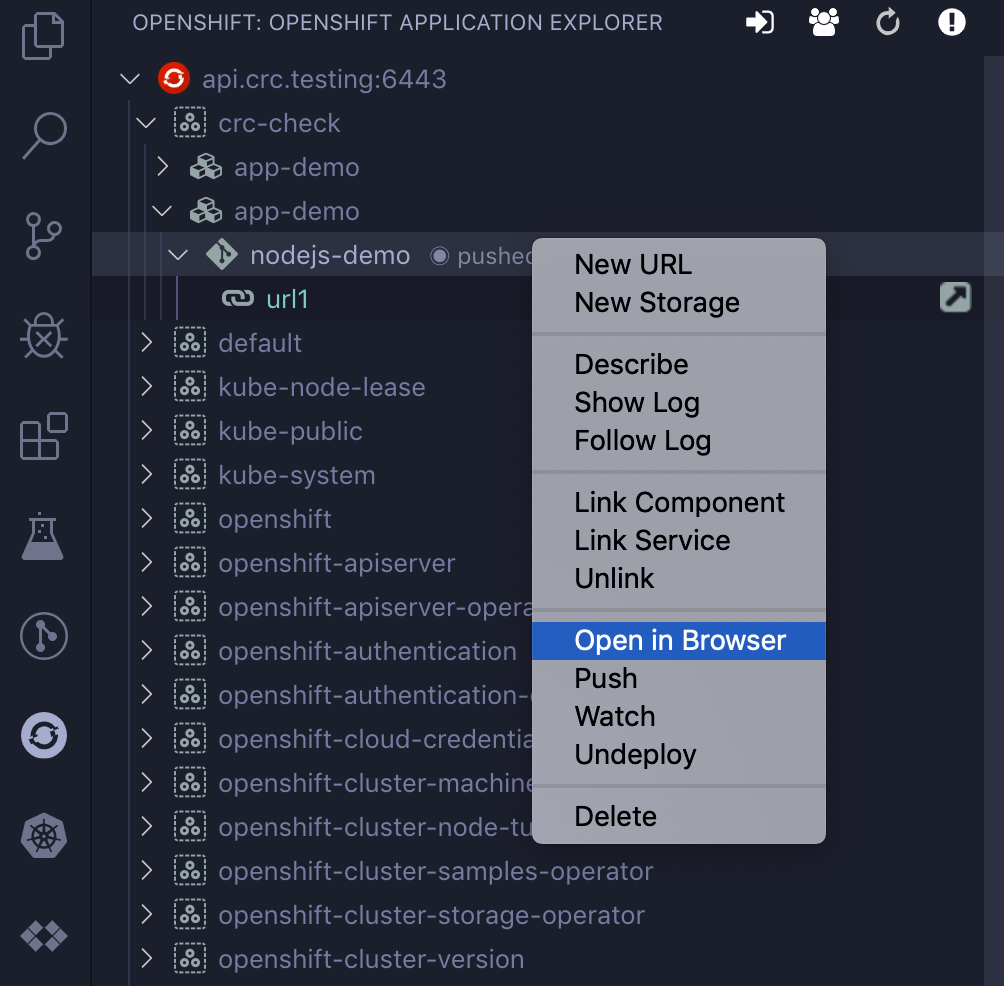Viewport: 1004px width, 986px height.
Task: Select New URL in context menu
Action: click(632, 265)
